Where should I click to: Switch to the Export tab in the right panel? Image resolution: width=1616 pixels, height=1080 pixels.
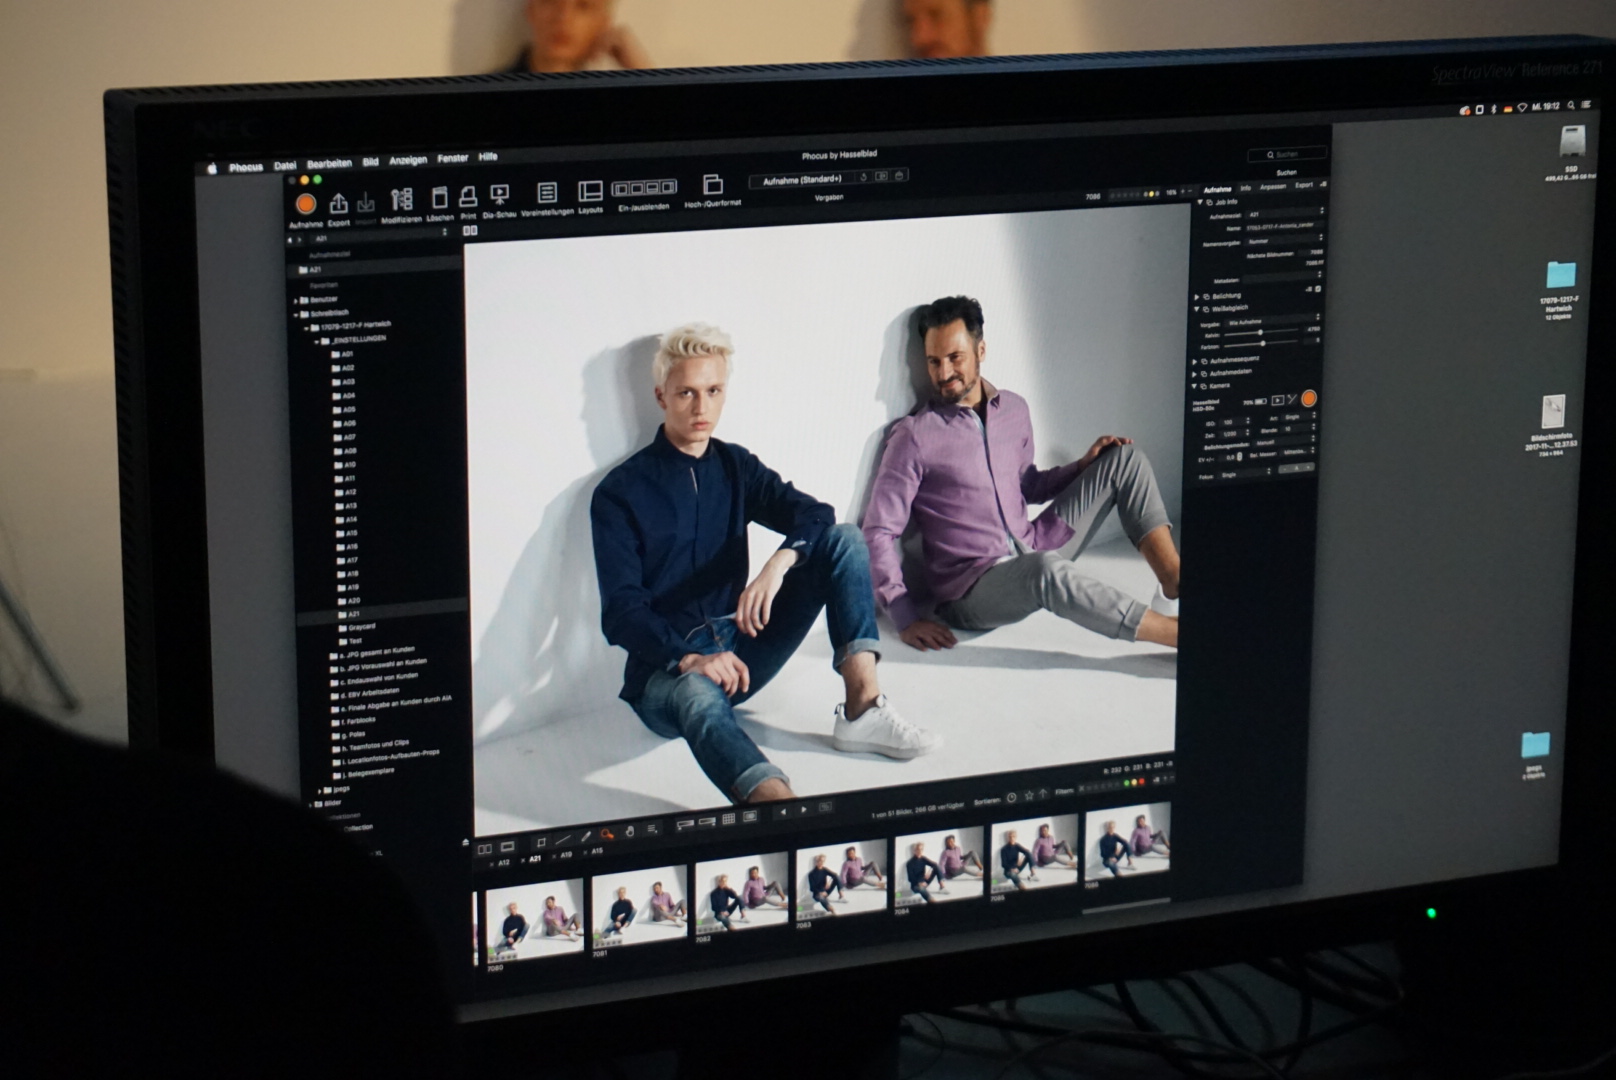click(x=1304, y=185)
